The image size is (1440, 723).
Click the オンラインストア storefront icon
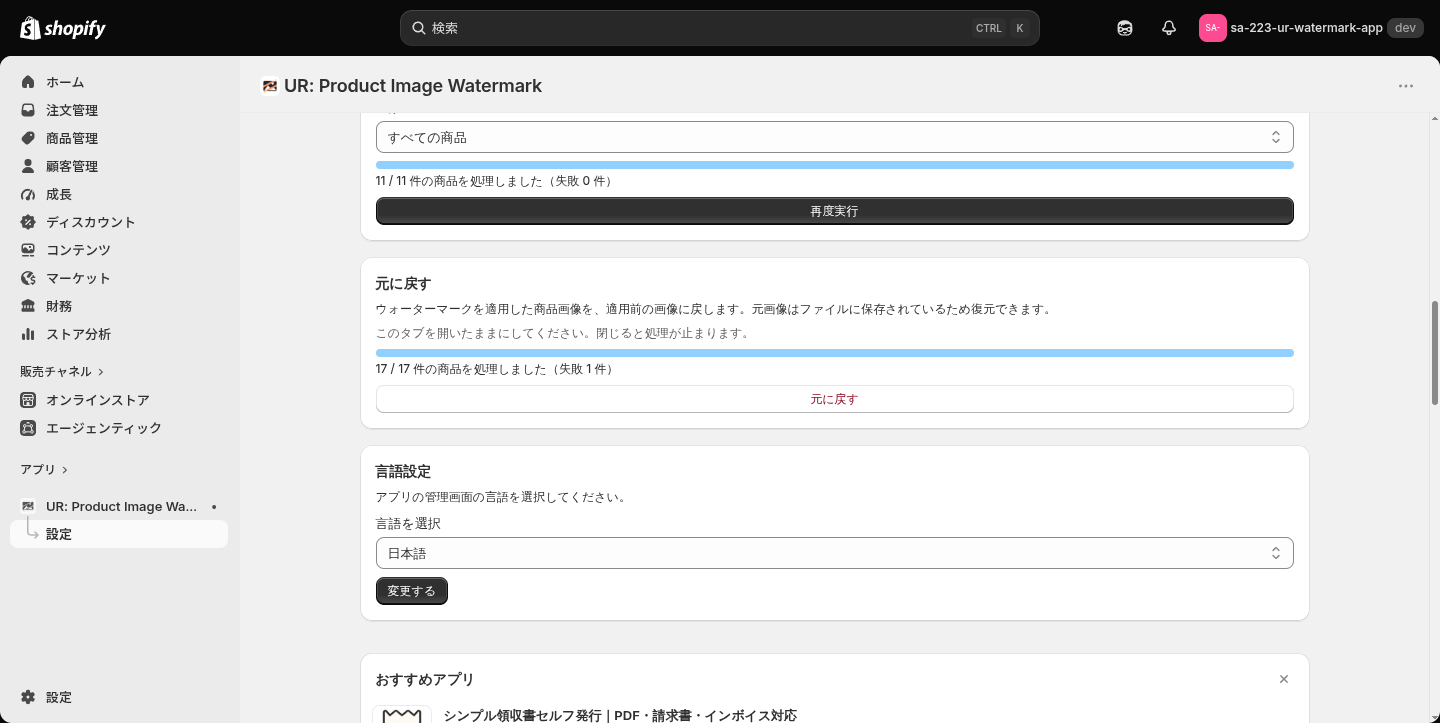pos(28,400)
